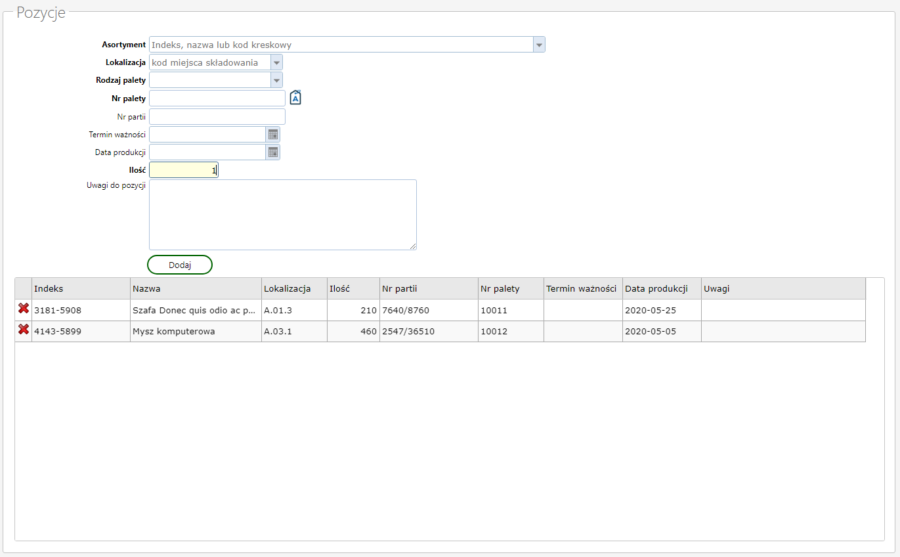Sort by the Nazwa column header
This screenshot has height=557, width=900.
point(196,289)
